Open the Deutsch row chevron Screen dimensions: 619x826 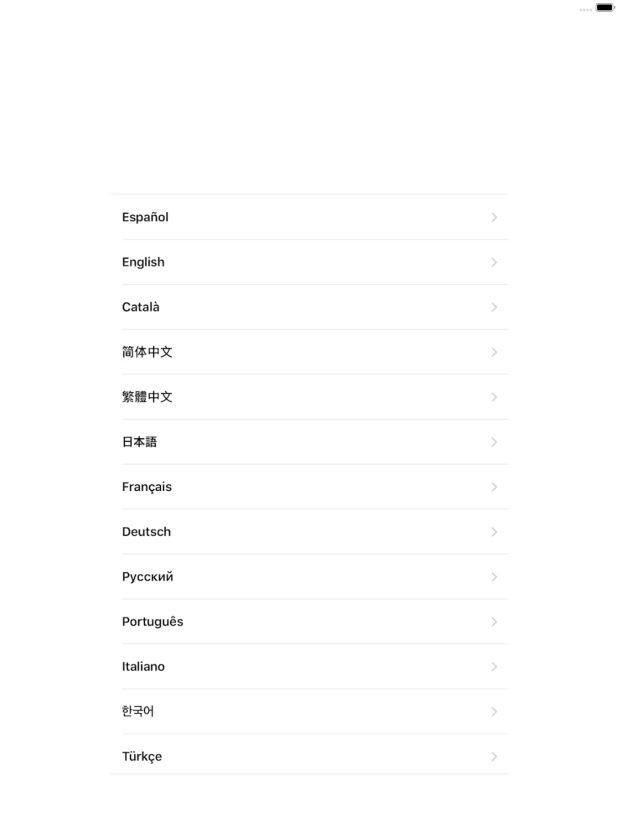494,532
